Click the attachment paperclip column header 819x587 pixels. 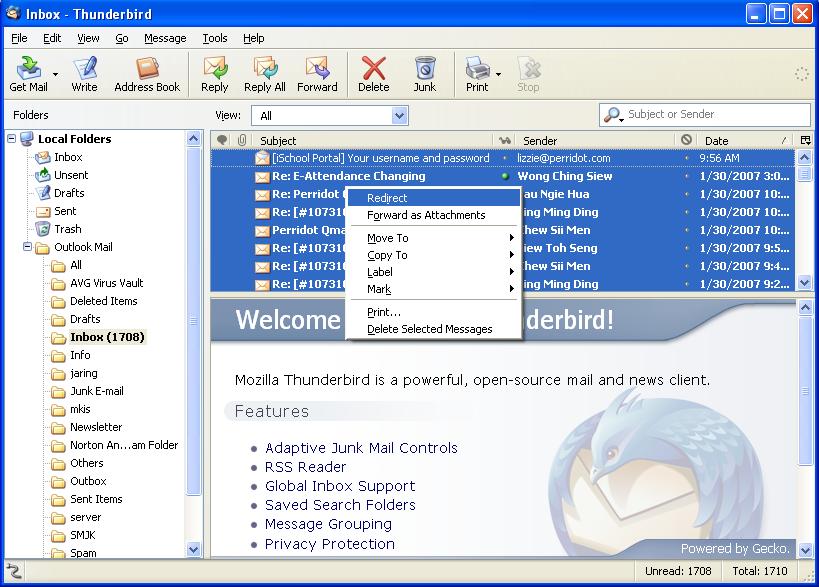(x=242, y=140)
